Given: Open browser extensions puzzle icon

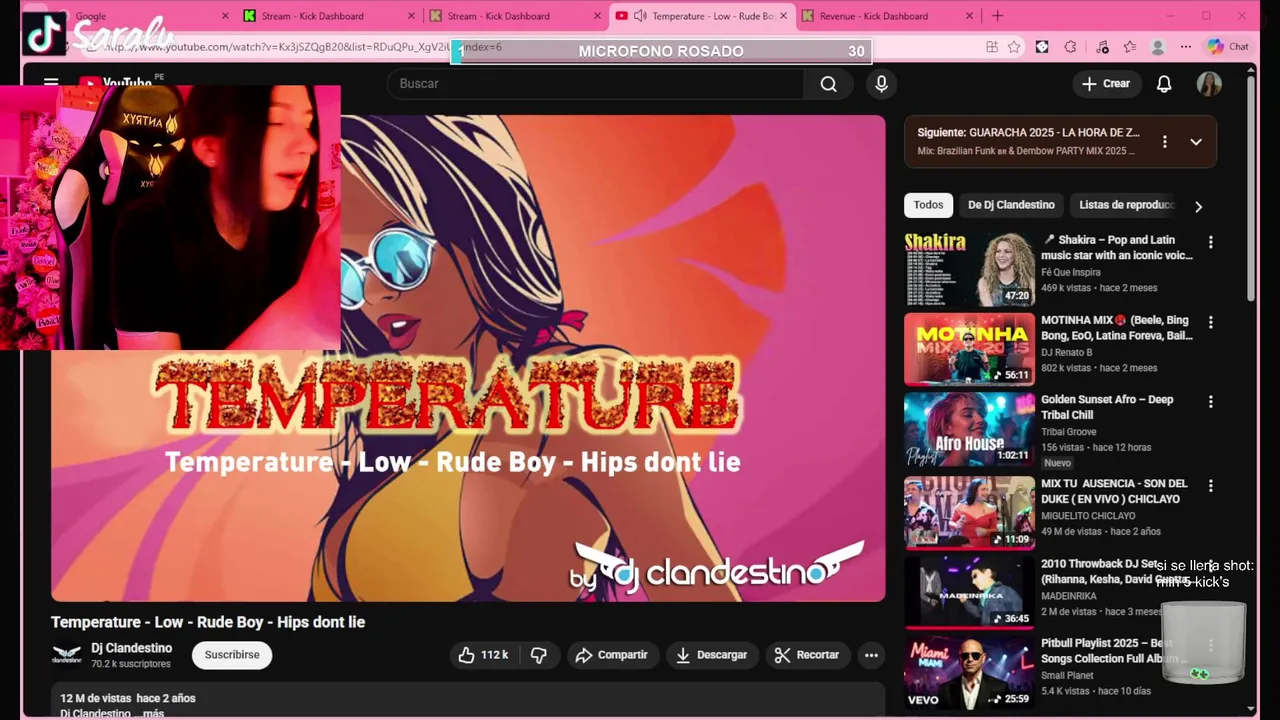Looking at the screenshot, I should [x=1071, y=47].
